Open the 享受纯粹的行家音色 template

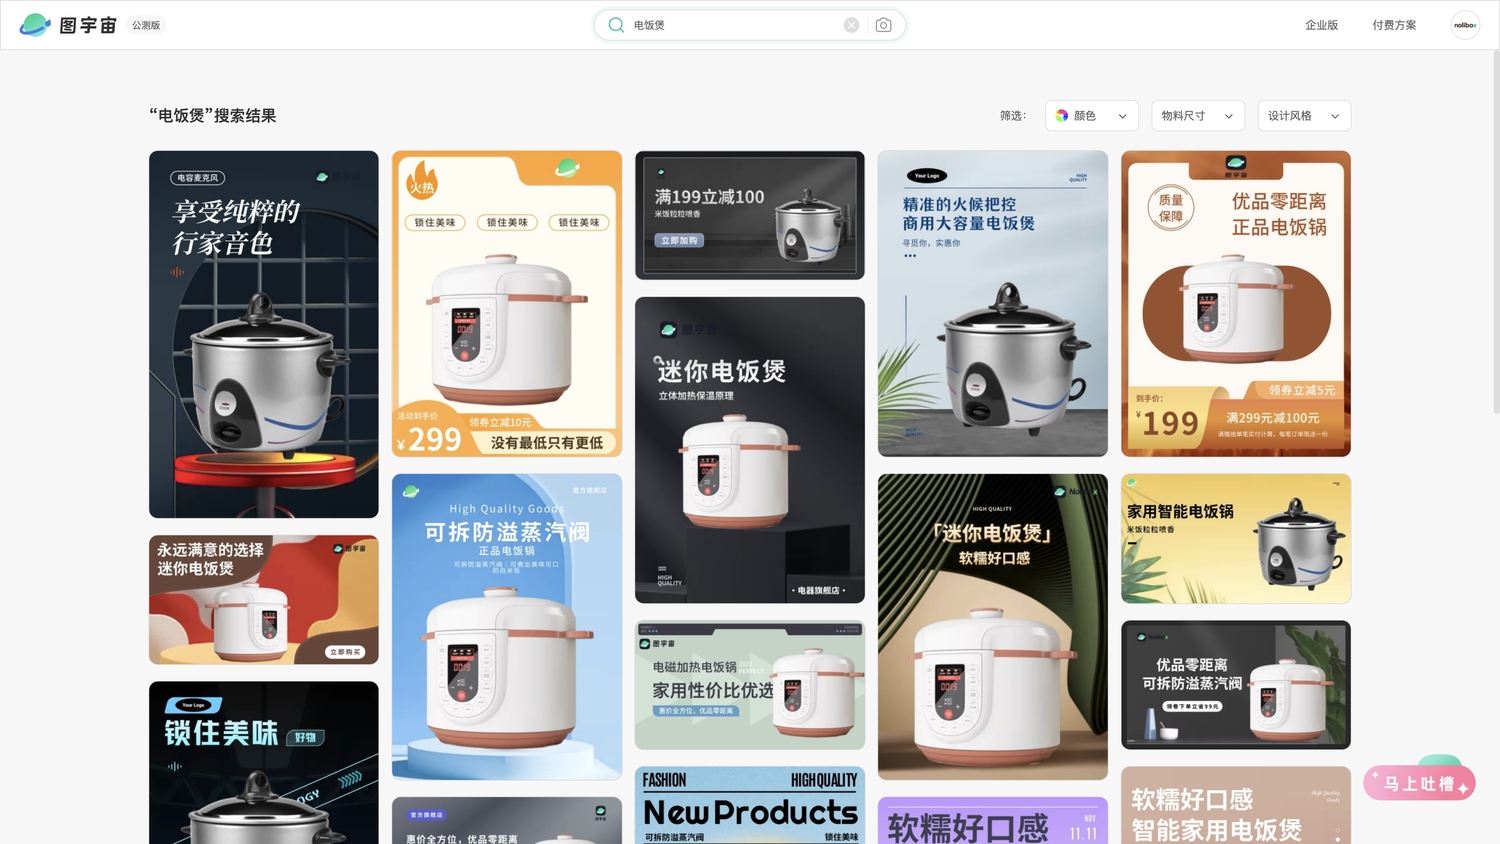[x=264, y=334]
